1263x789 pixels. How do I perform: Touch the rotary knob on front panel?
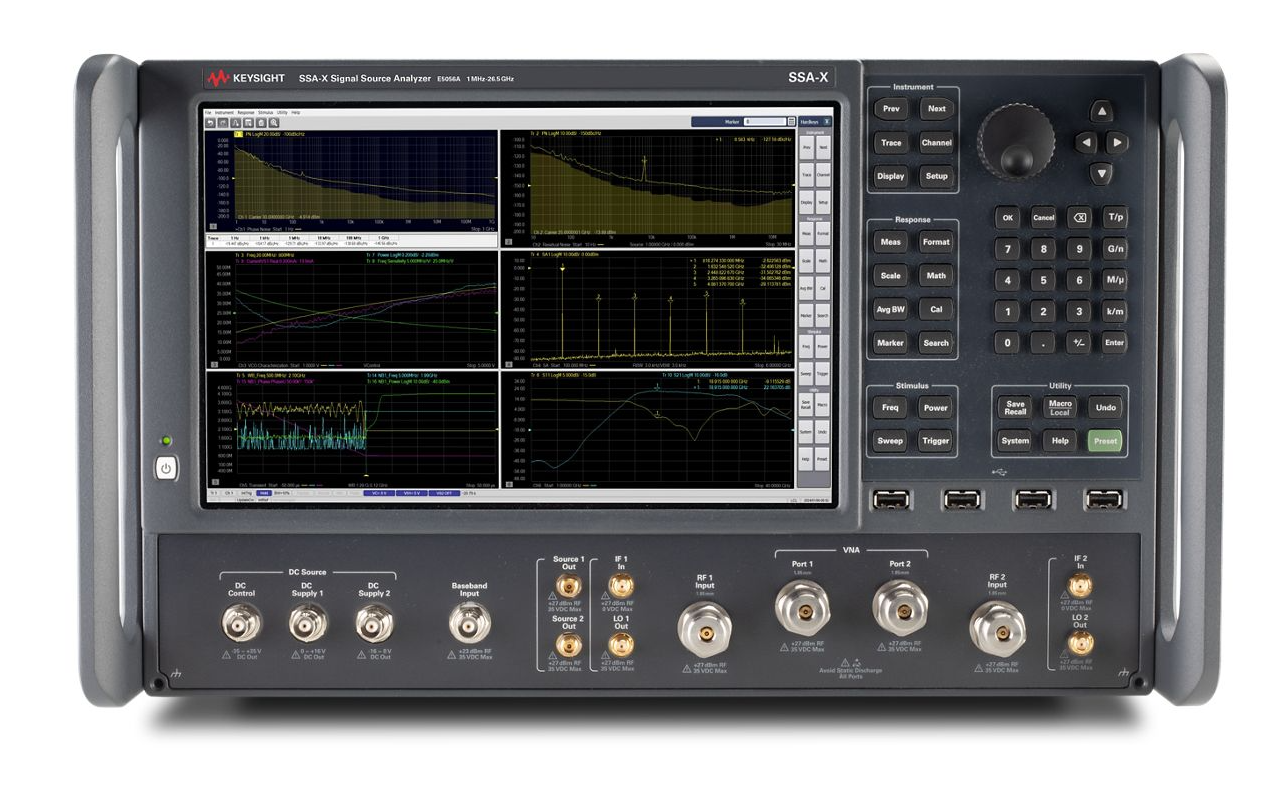(1015, 142)
